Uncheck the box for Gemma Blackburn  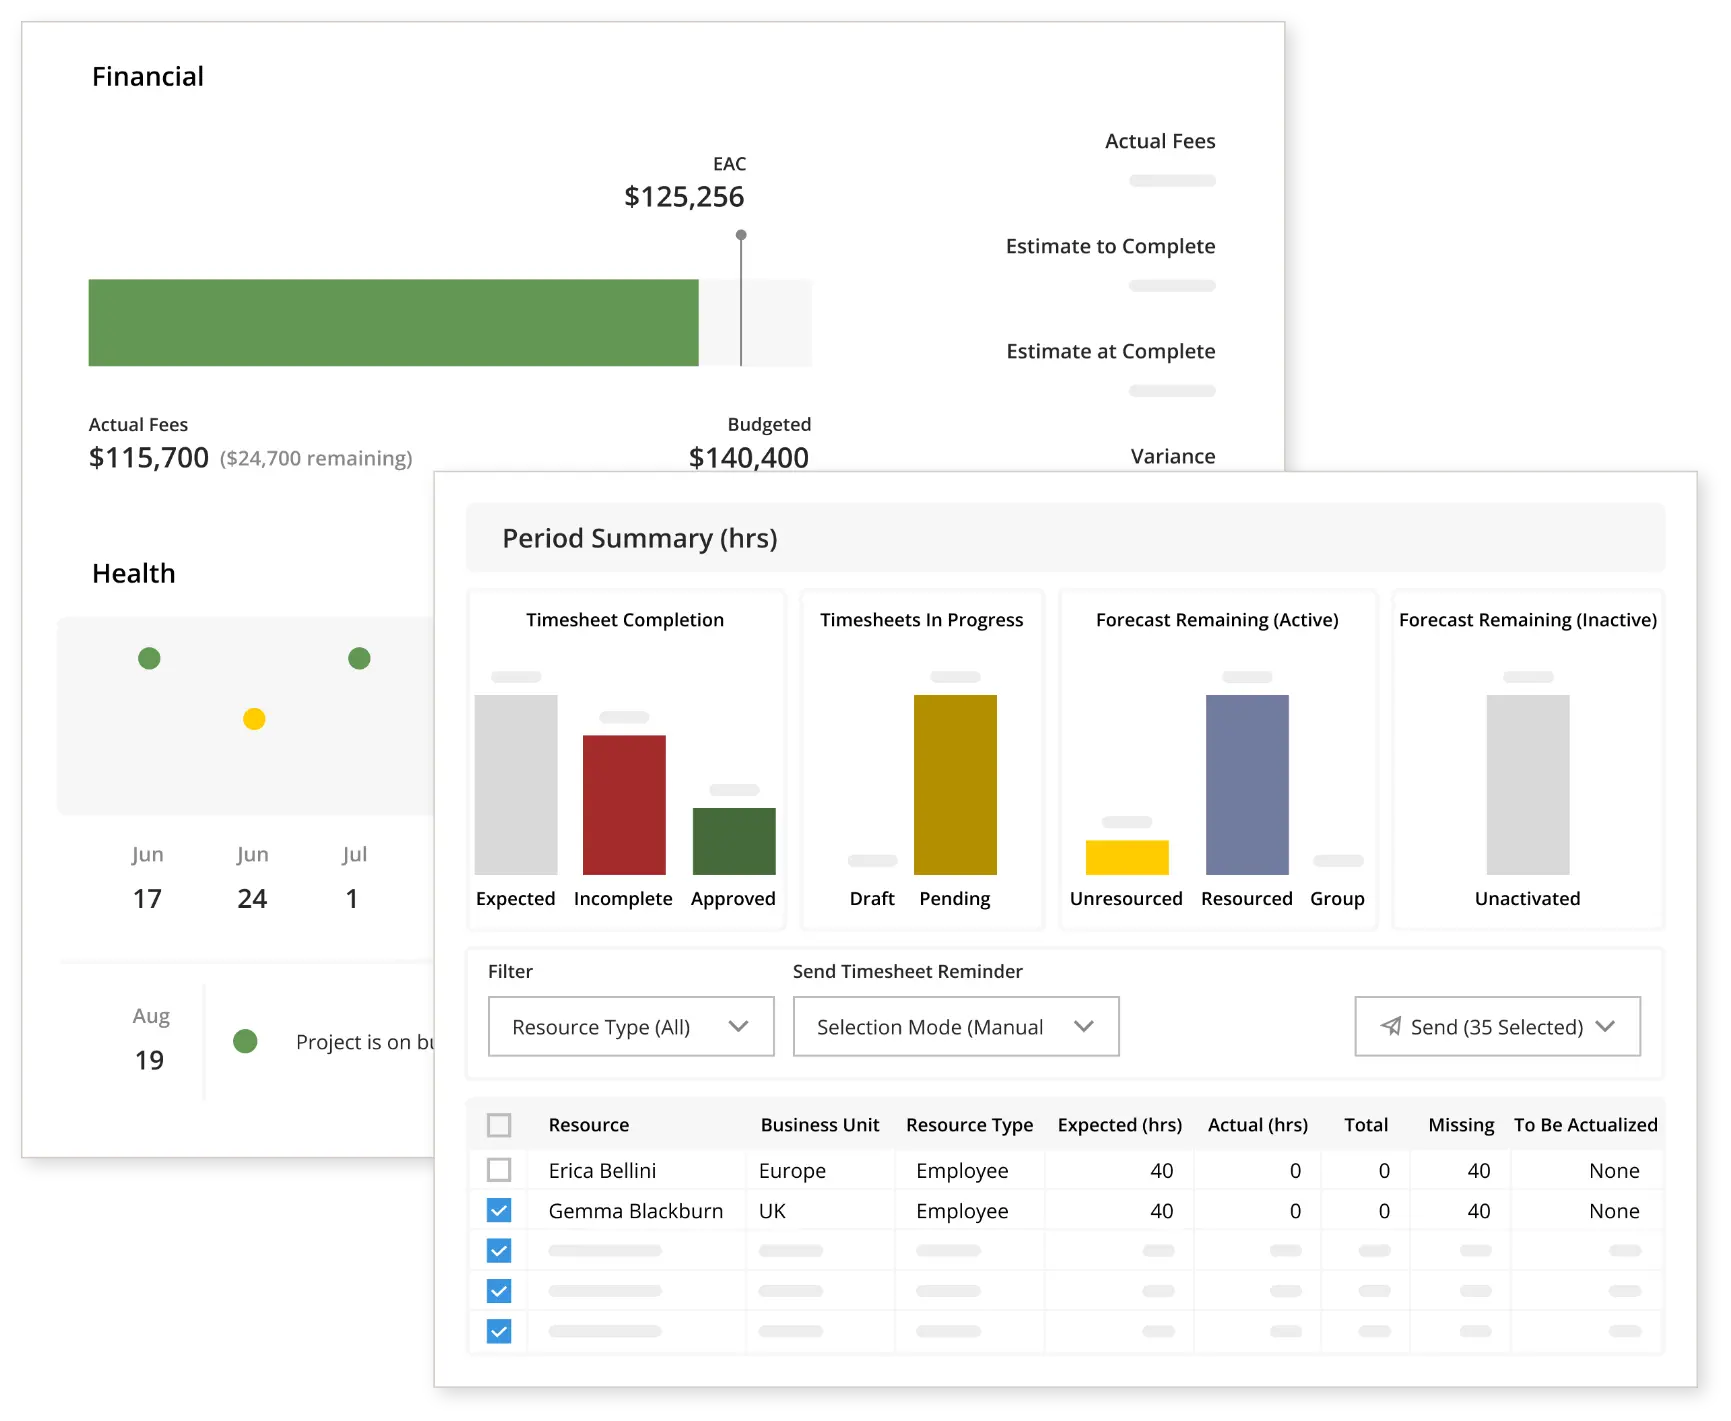click(499, 1211)
